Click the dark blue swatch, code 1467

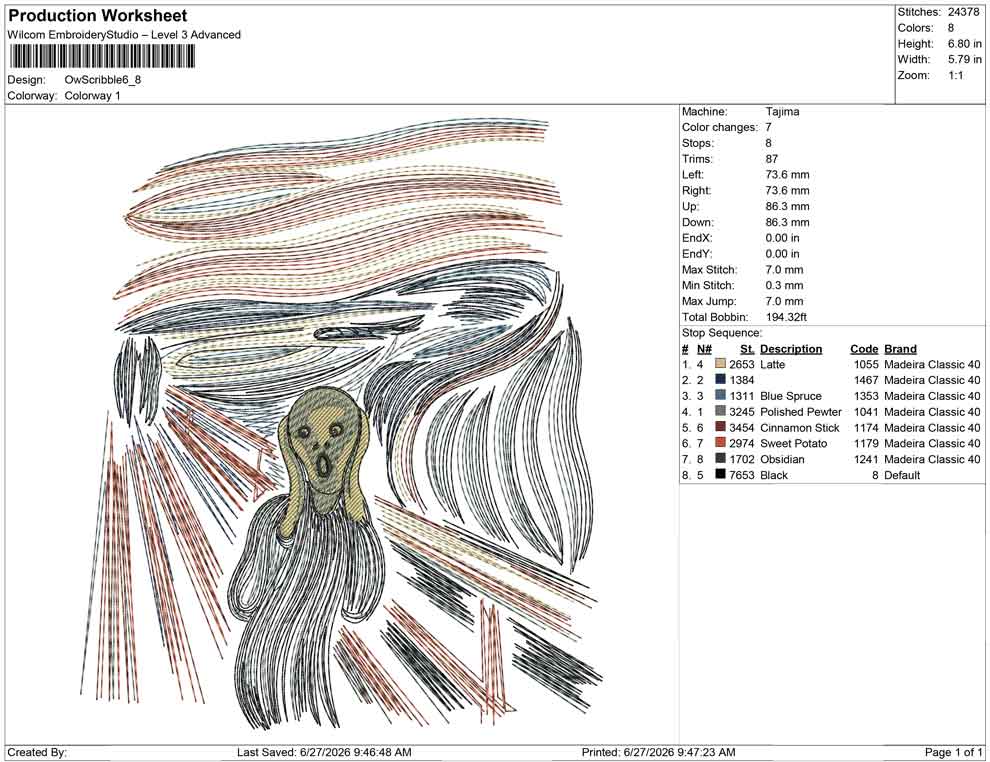pos(720,380)
